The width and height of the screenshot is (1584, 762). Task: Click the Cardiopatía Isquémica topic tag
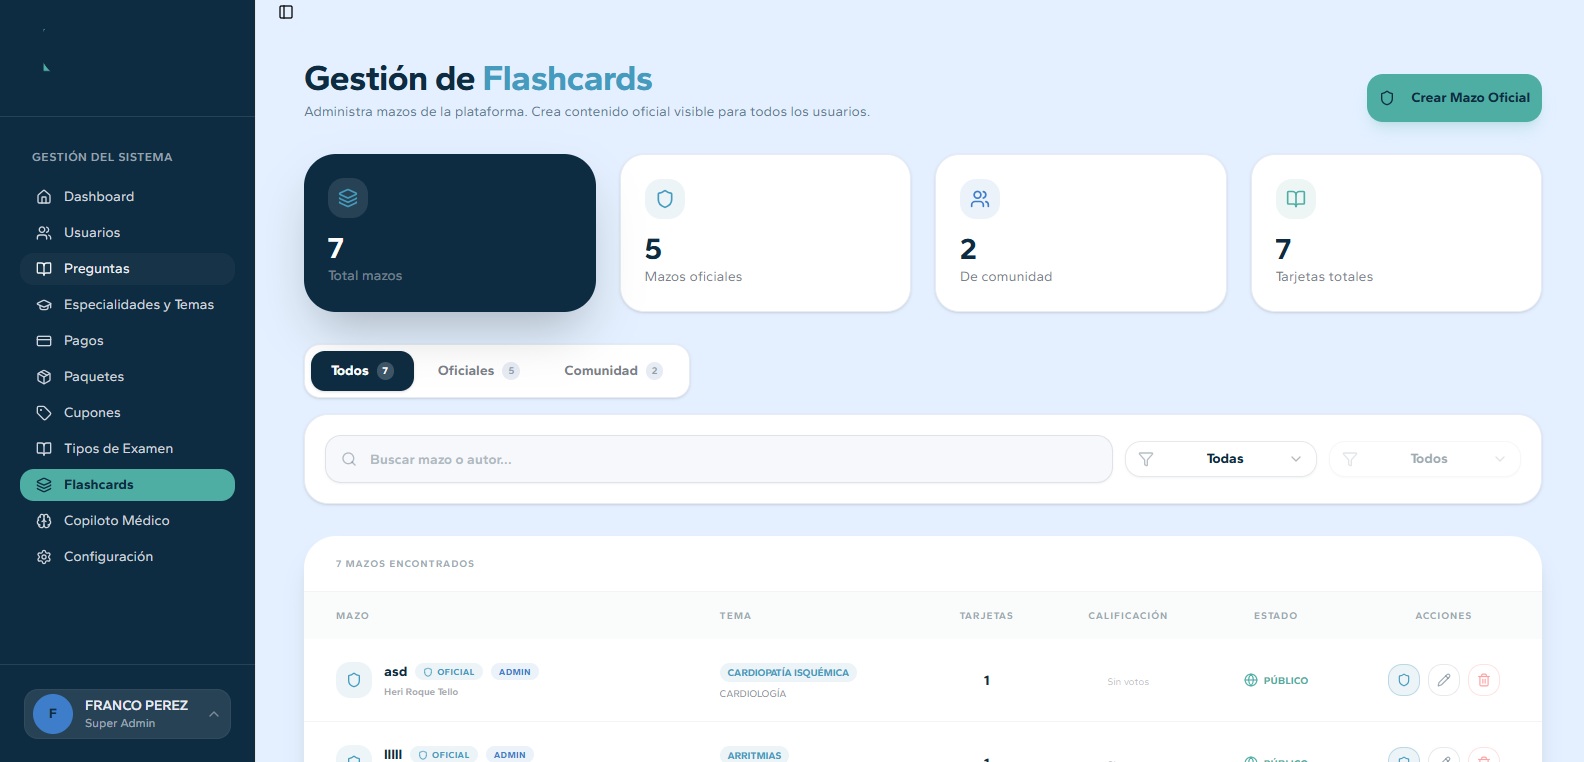tap(788, 673)
